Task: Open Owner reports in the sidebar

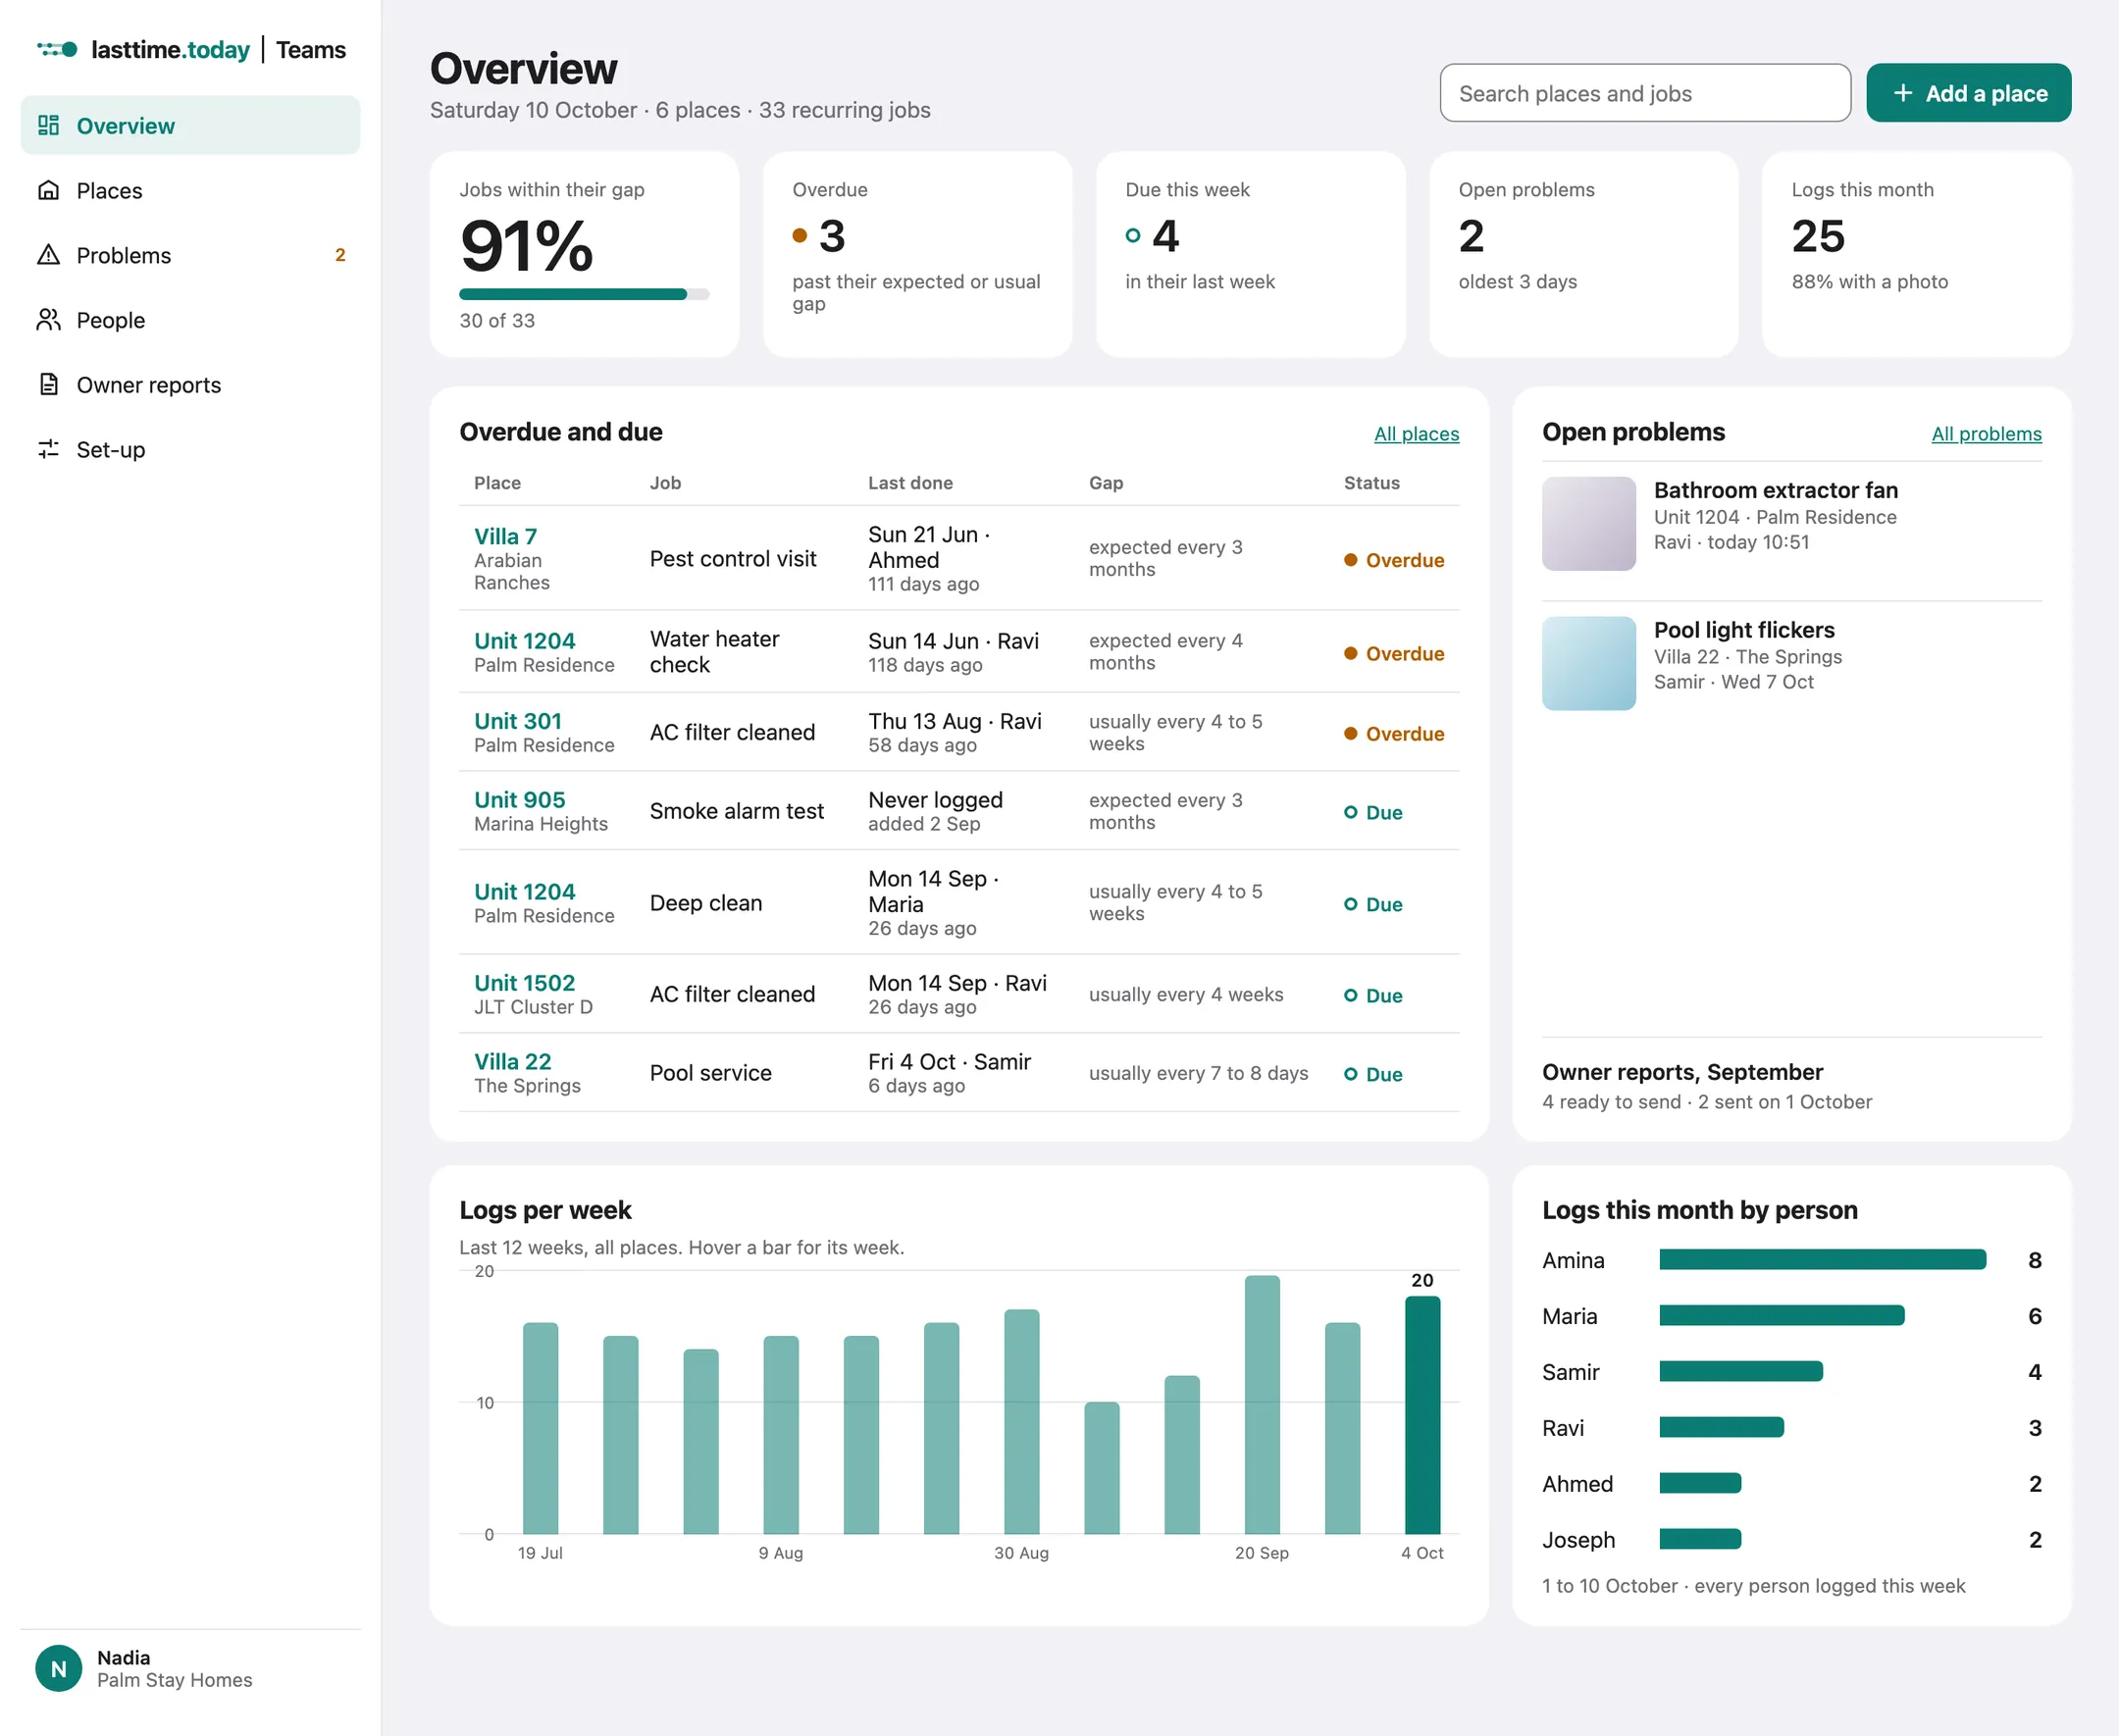Action: click(190, 385)
